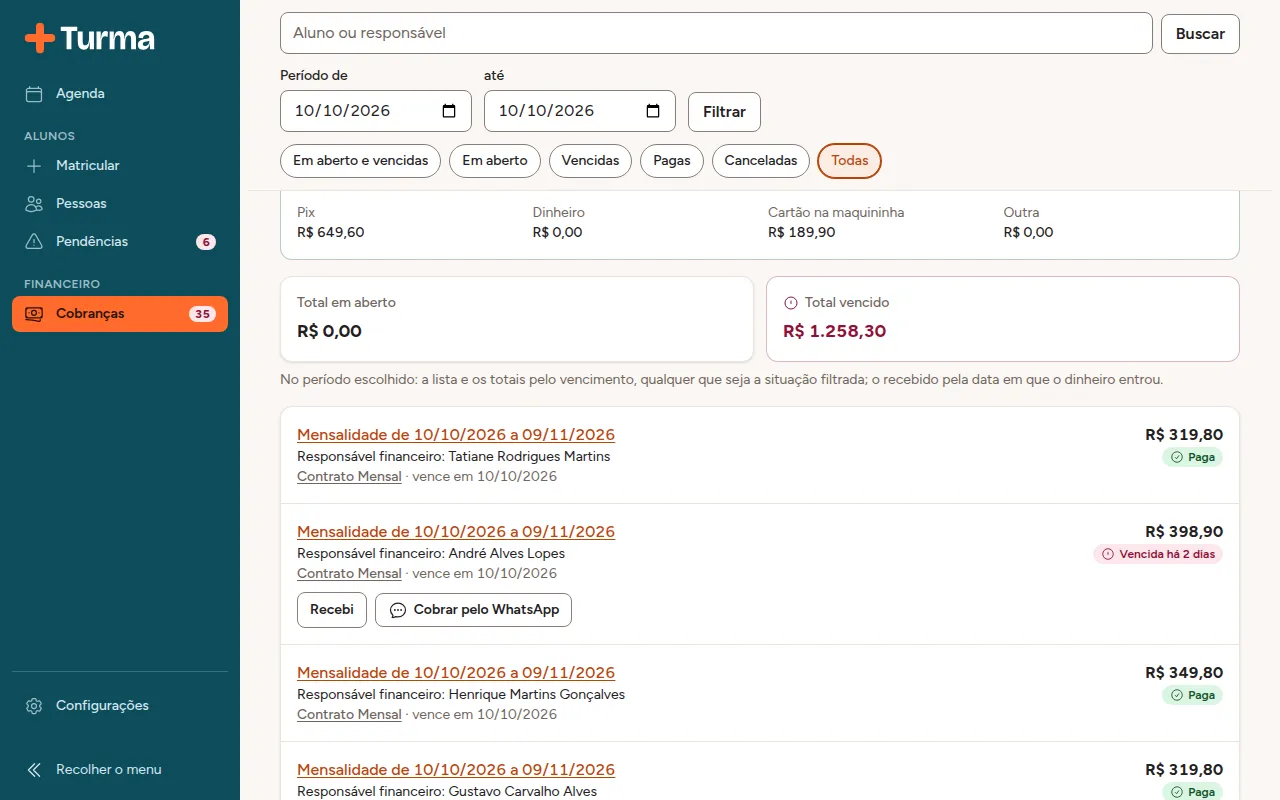This screenshot has width=1280, height=800.
Task: Click the warning triangle icon for Pendências
Action: [34, 242]
